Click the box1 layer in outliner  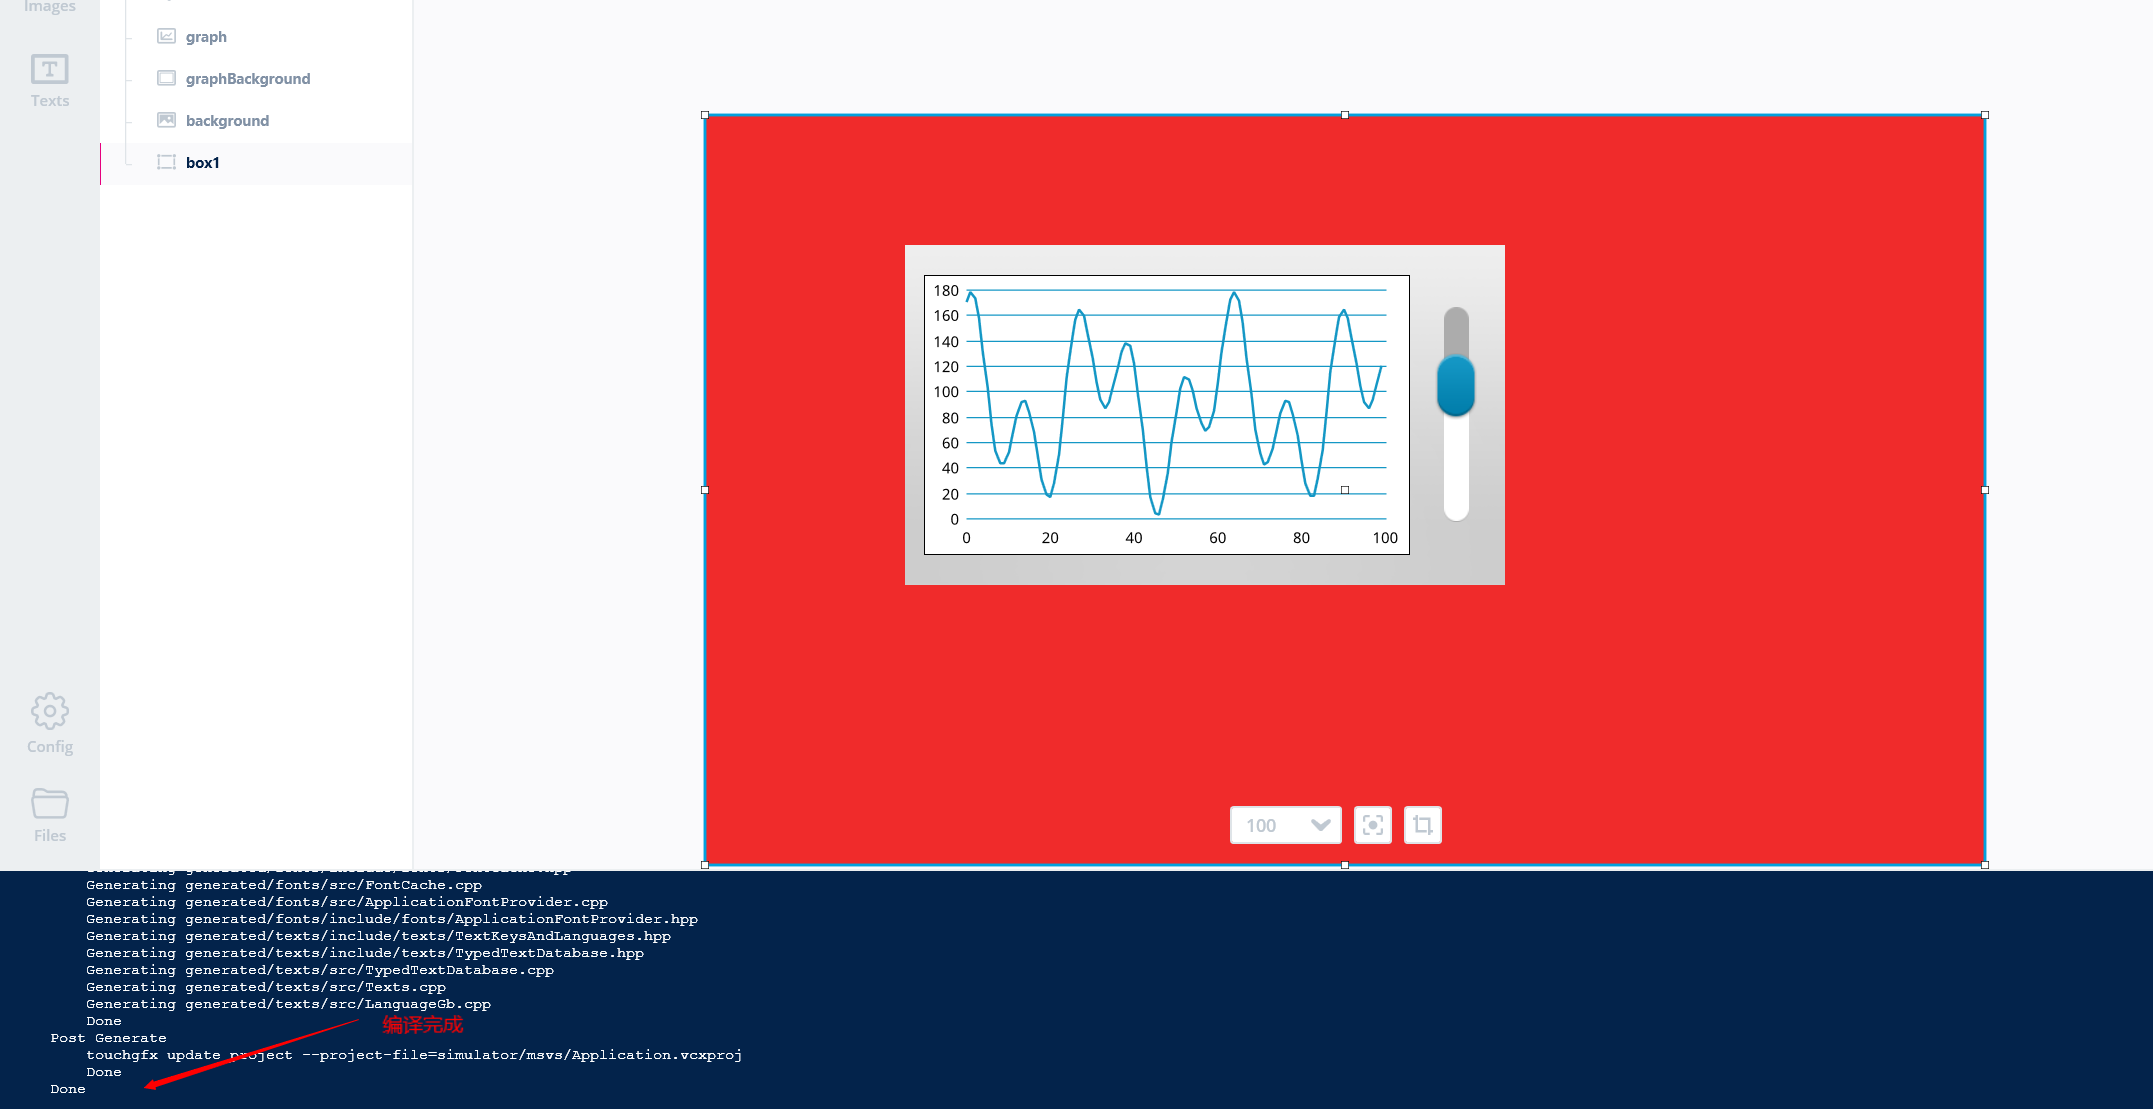click(x=204, y=161)
